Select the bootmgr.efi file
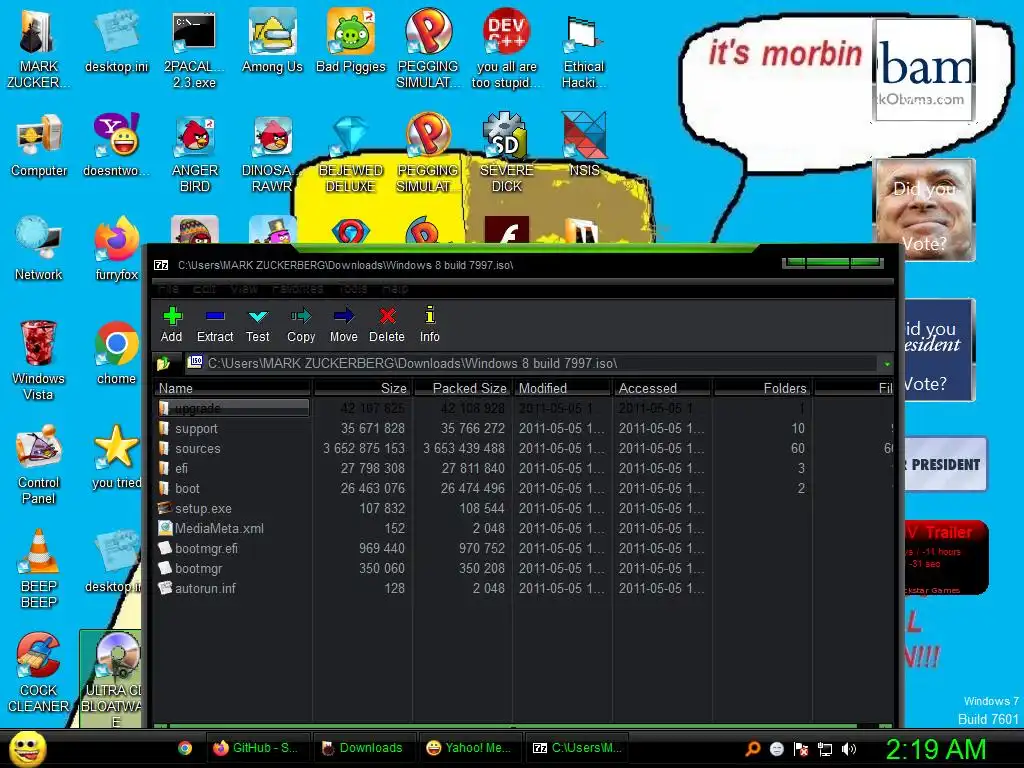This screenshot has width=1024, height=768. (206, 549)
